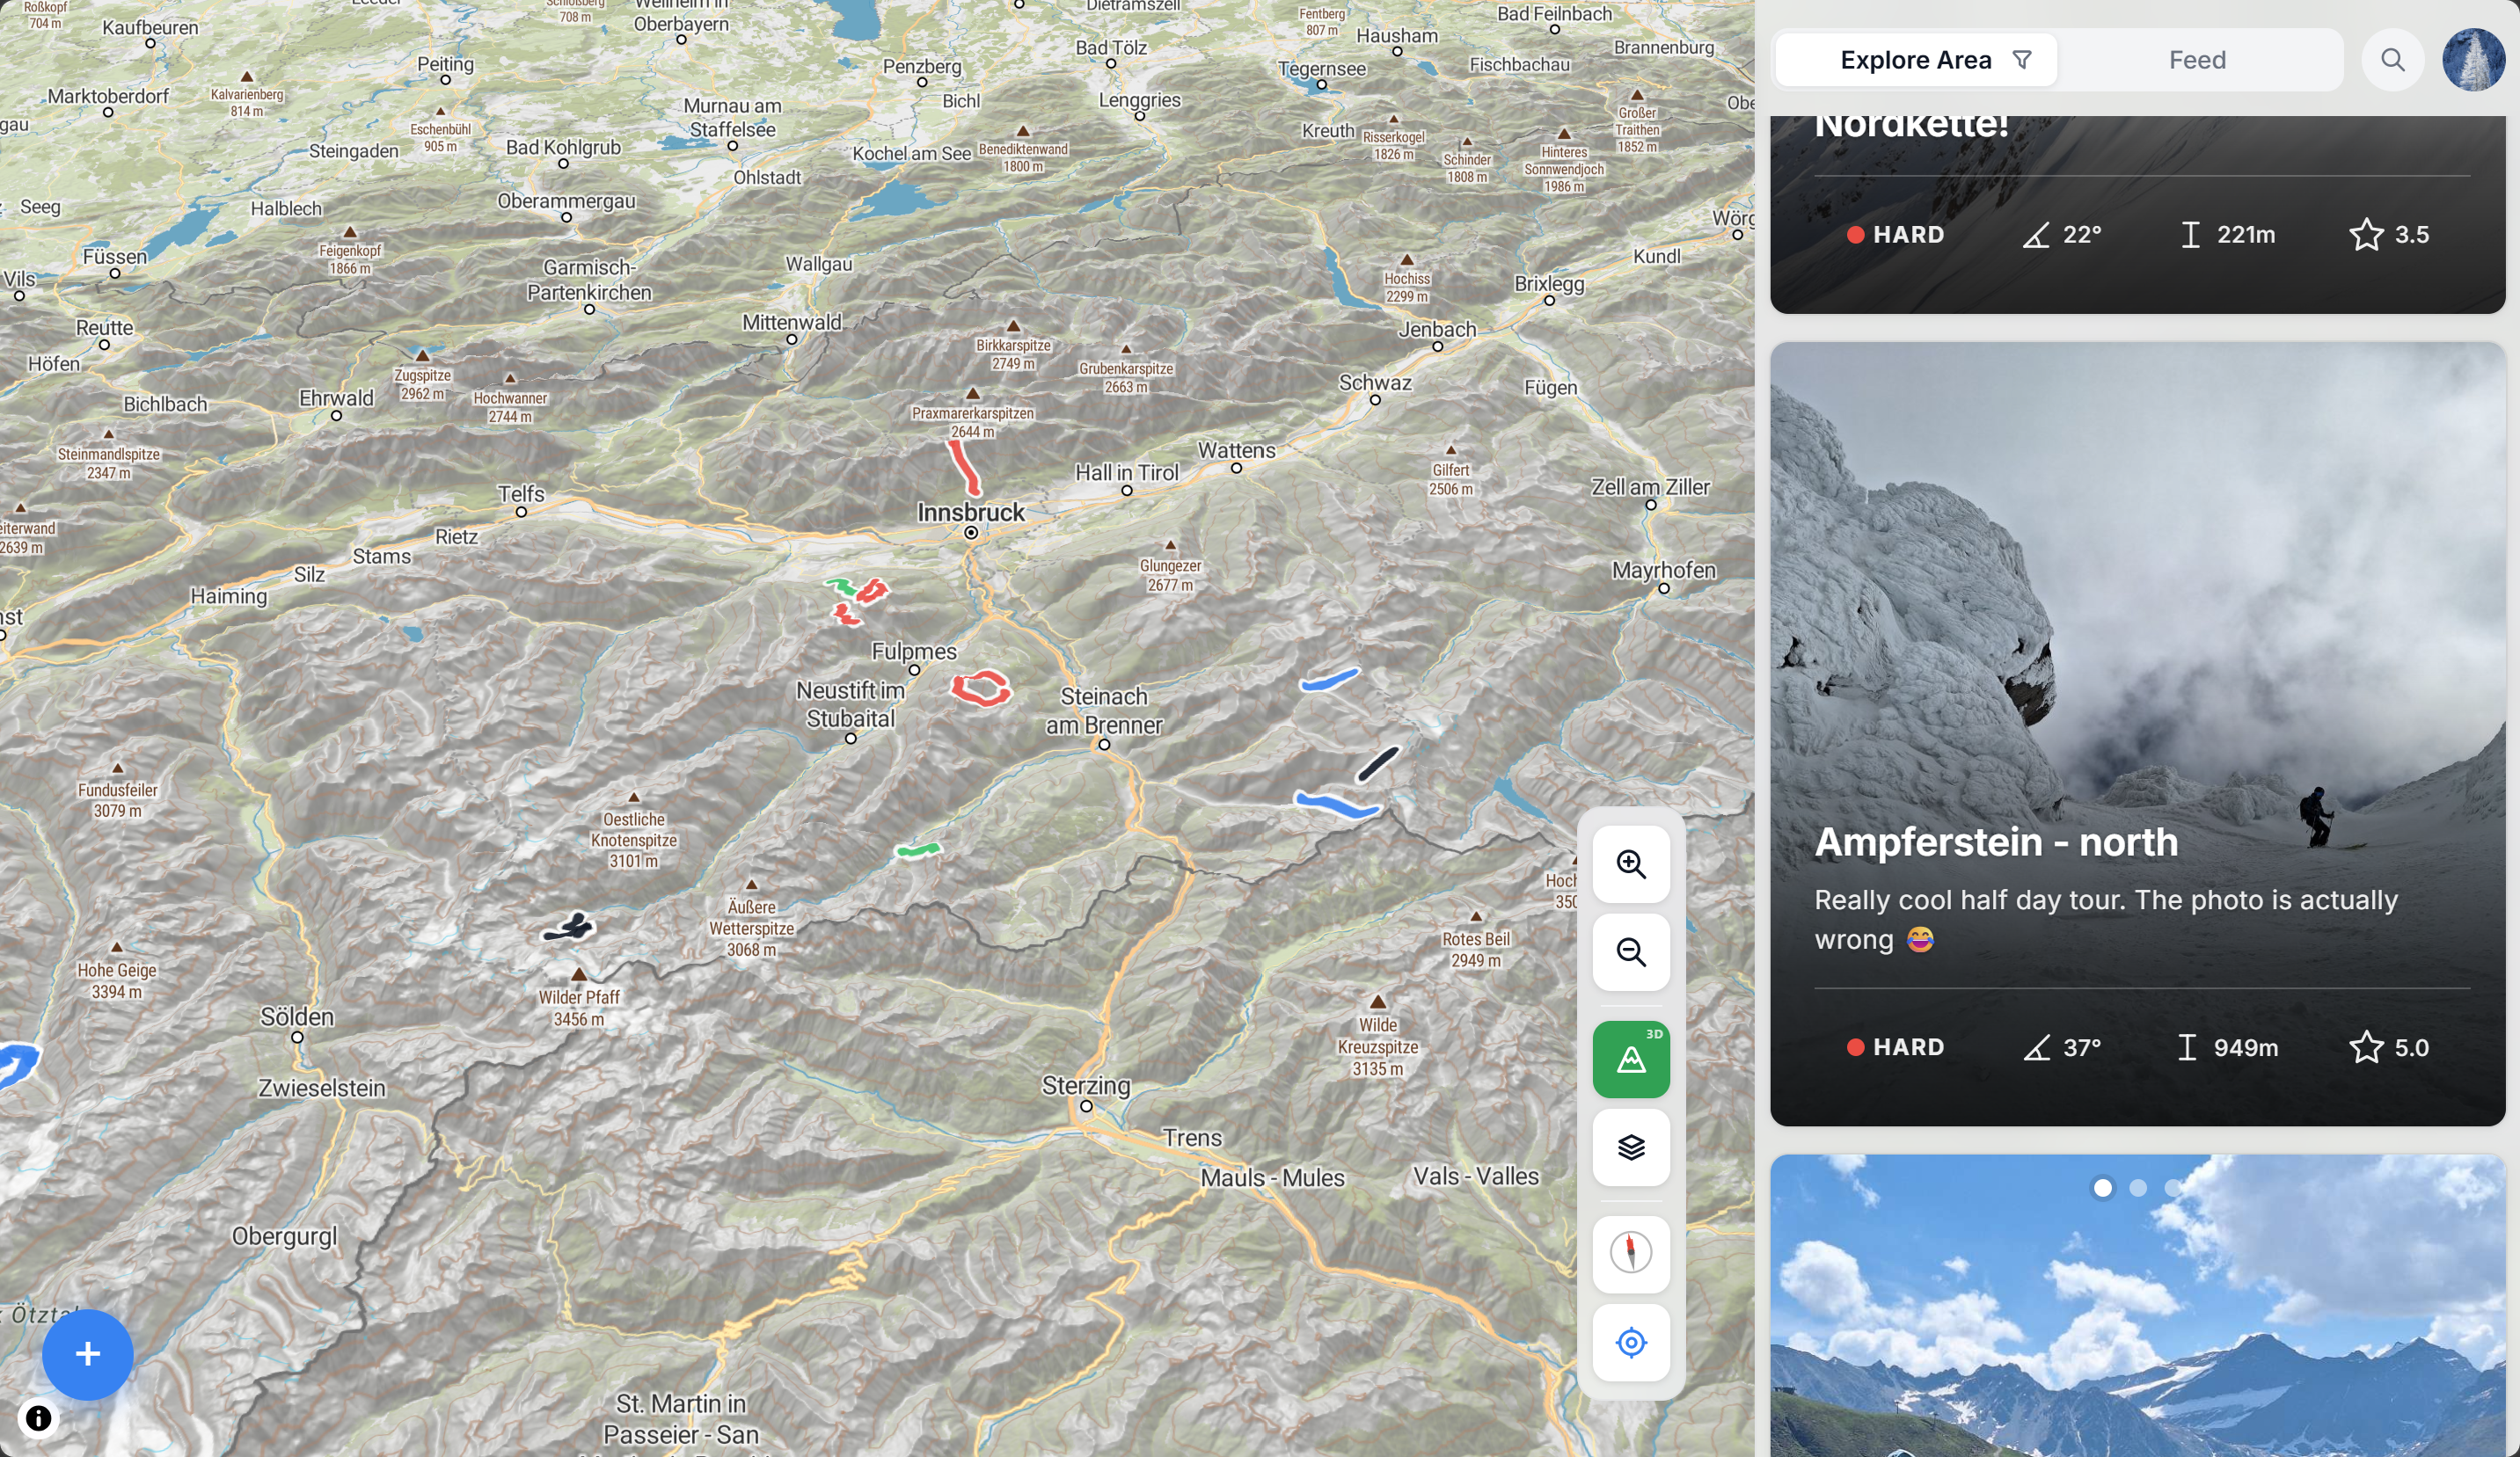
Task: Click the 221m elevation icon
Action: (x=2190, y=234)
